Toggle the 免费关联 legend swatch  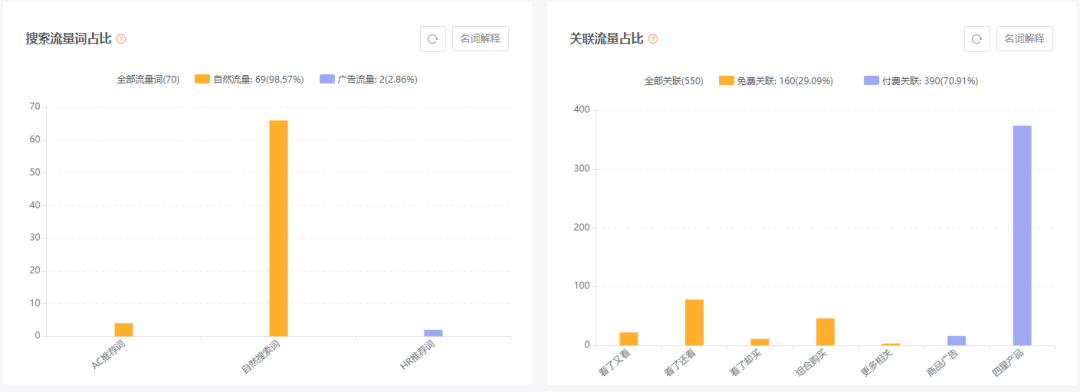click(x=727, y=81)
